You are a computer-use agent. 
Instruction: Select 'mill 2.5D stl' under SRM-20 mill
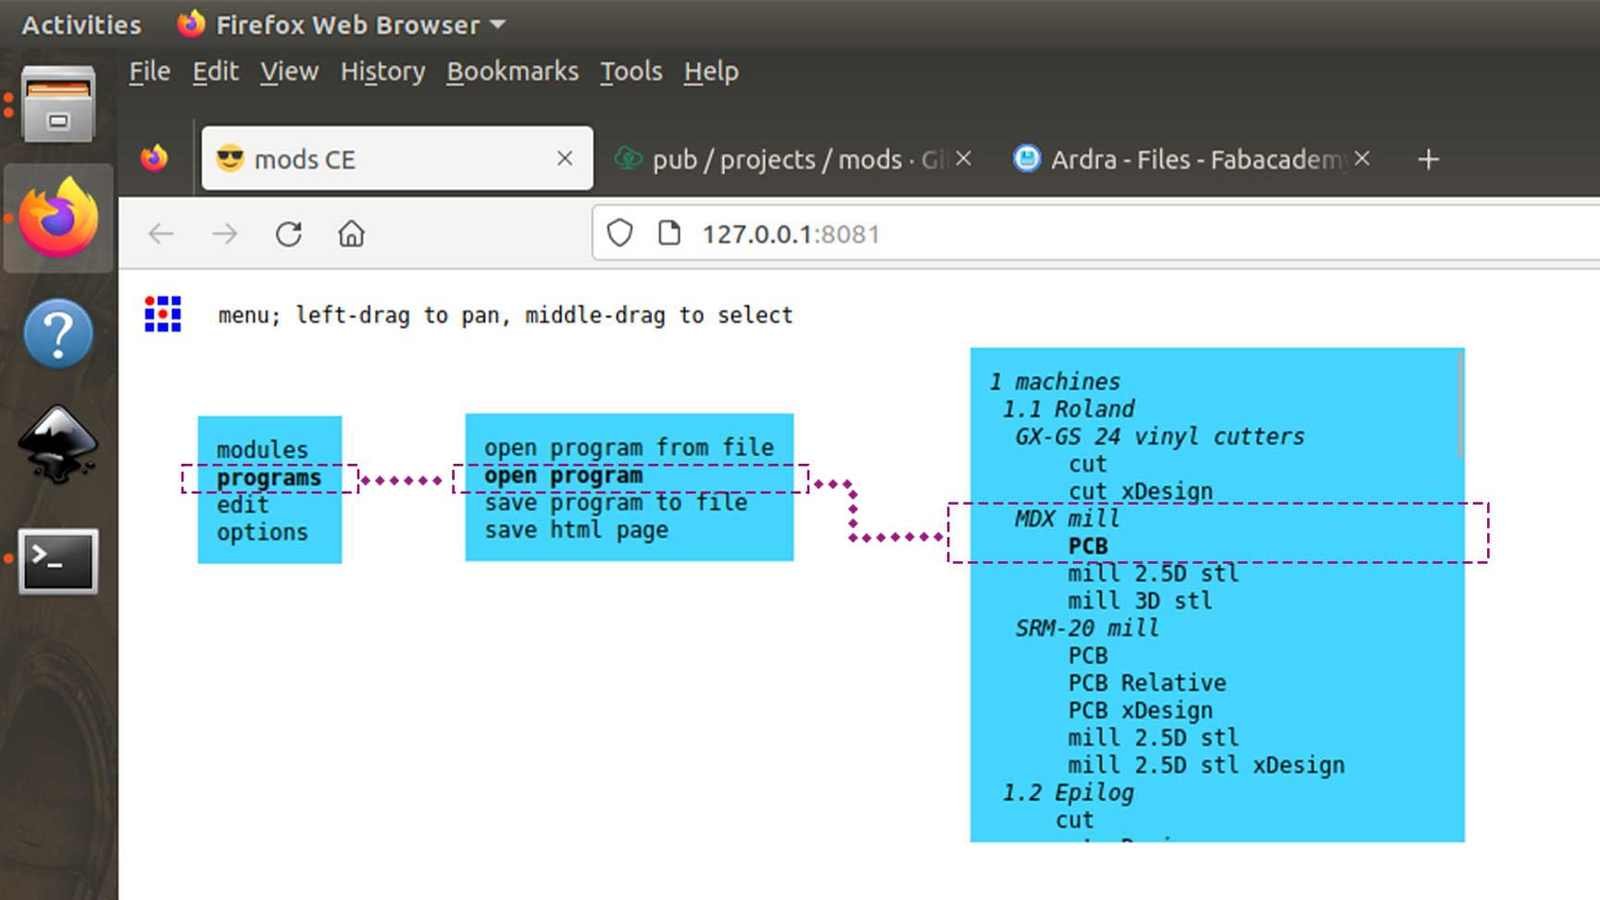(1153, 738)
